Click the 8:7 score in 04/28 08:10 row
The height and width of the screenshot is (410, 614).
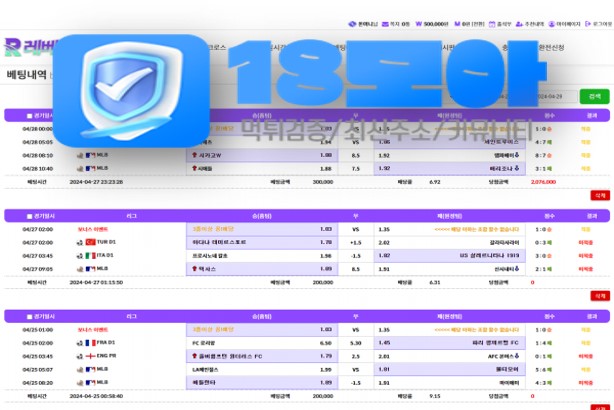click(x=541, y=155)
